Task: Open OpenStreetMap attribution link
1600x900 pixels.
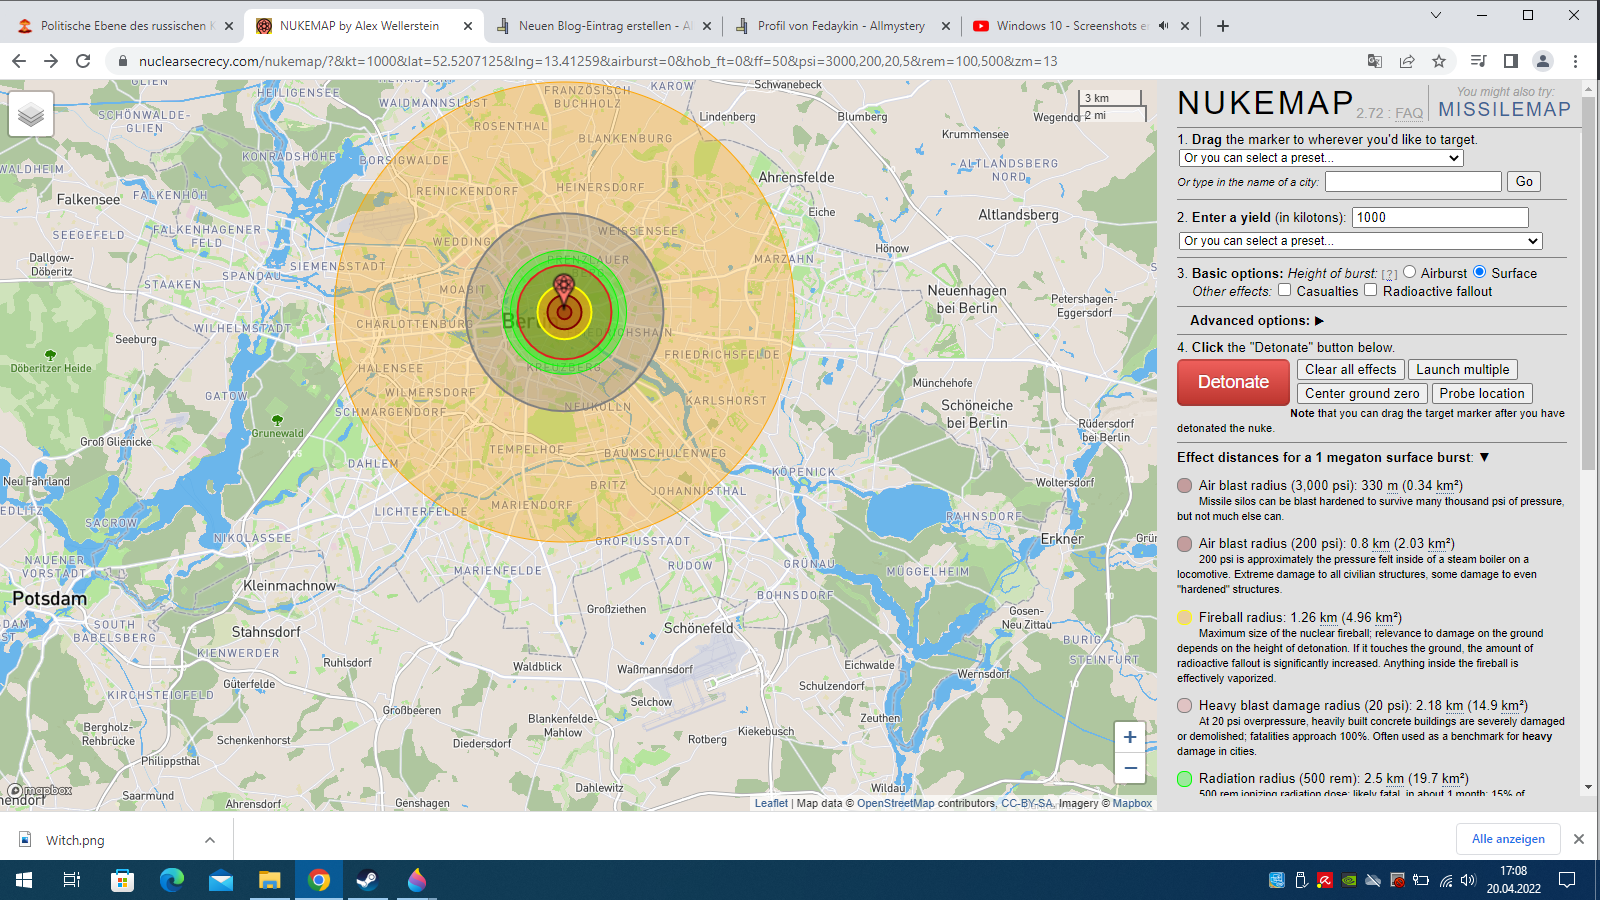Action: 895,803
